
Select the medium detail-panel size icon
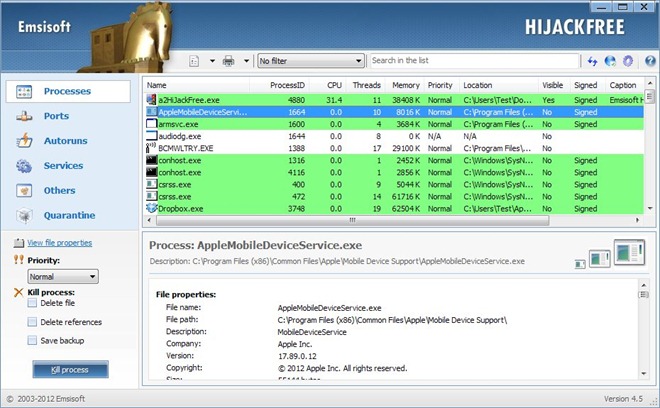(600, 259)
